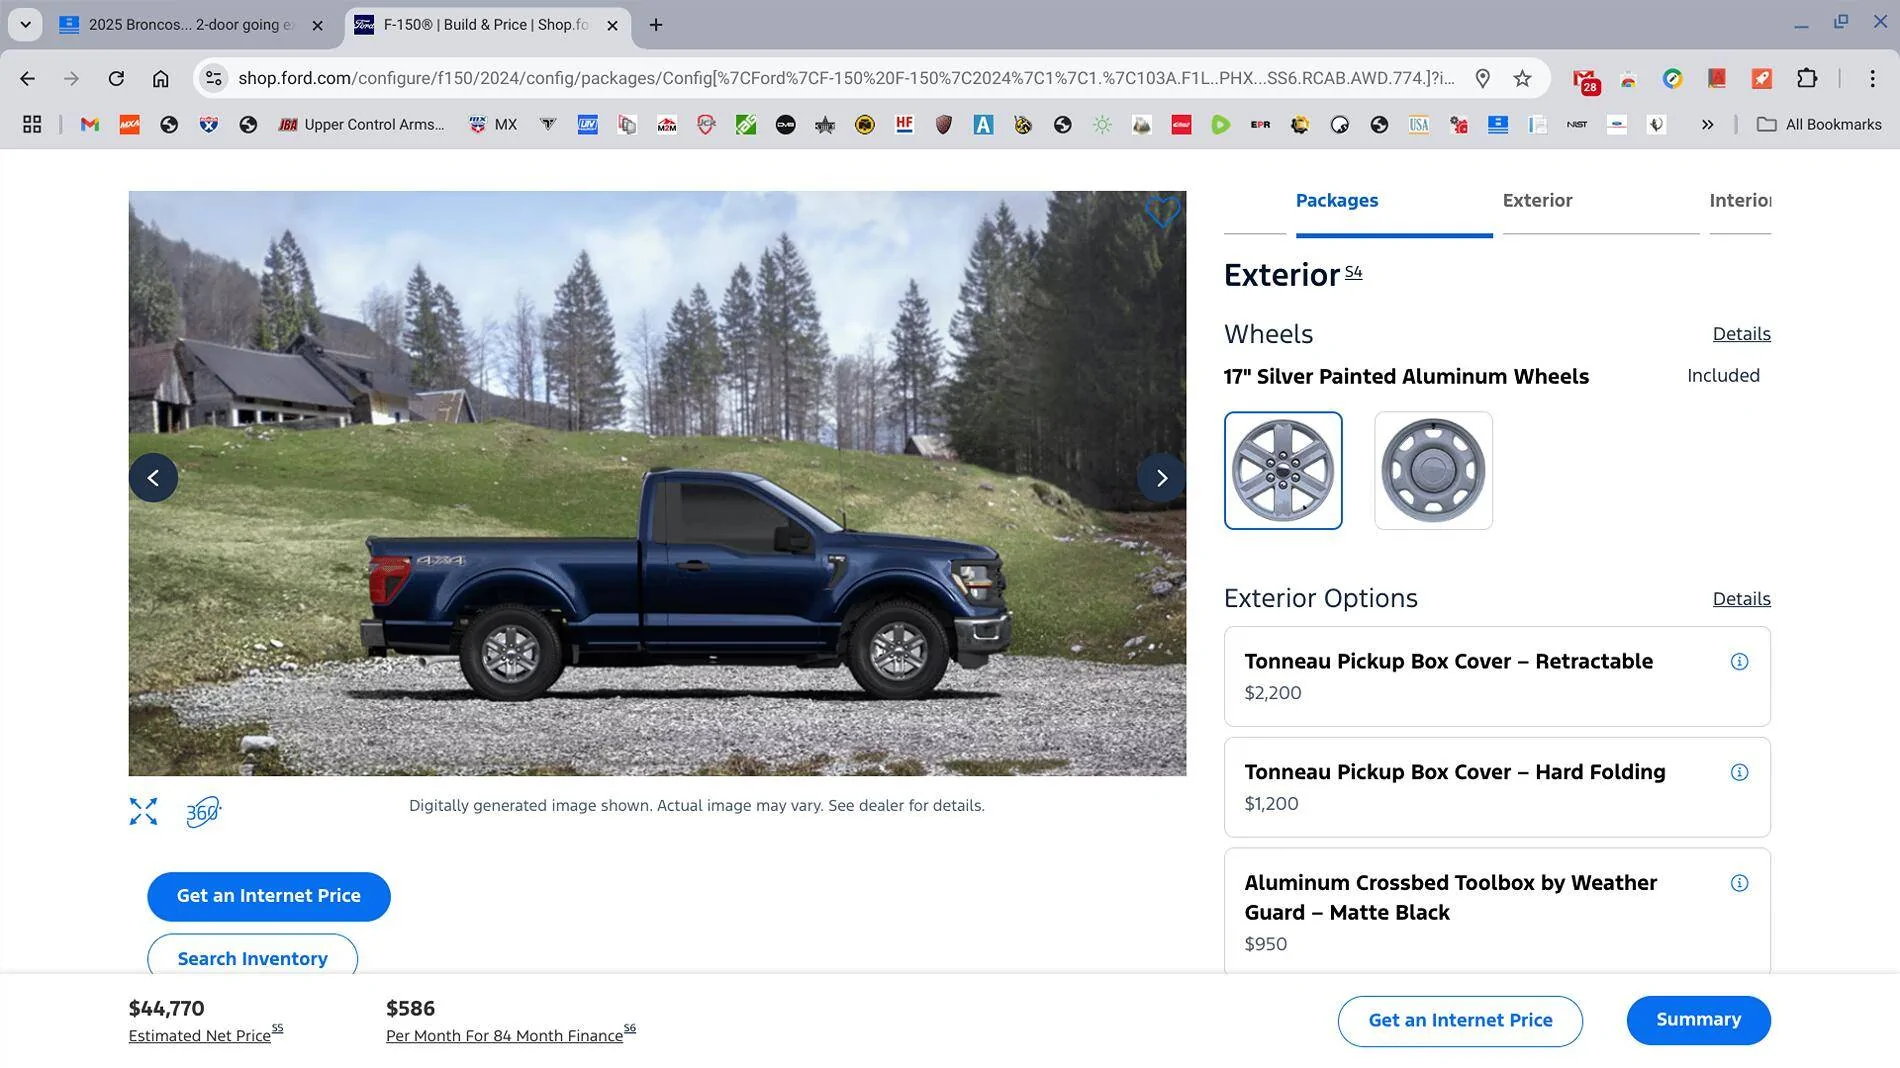Open the rocket extension icon
Screen dimensions: 1900x1068
tap(1761, 79)
